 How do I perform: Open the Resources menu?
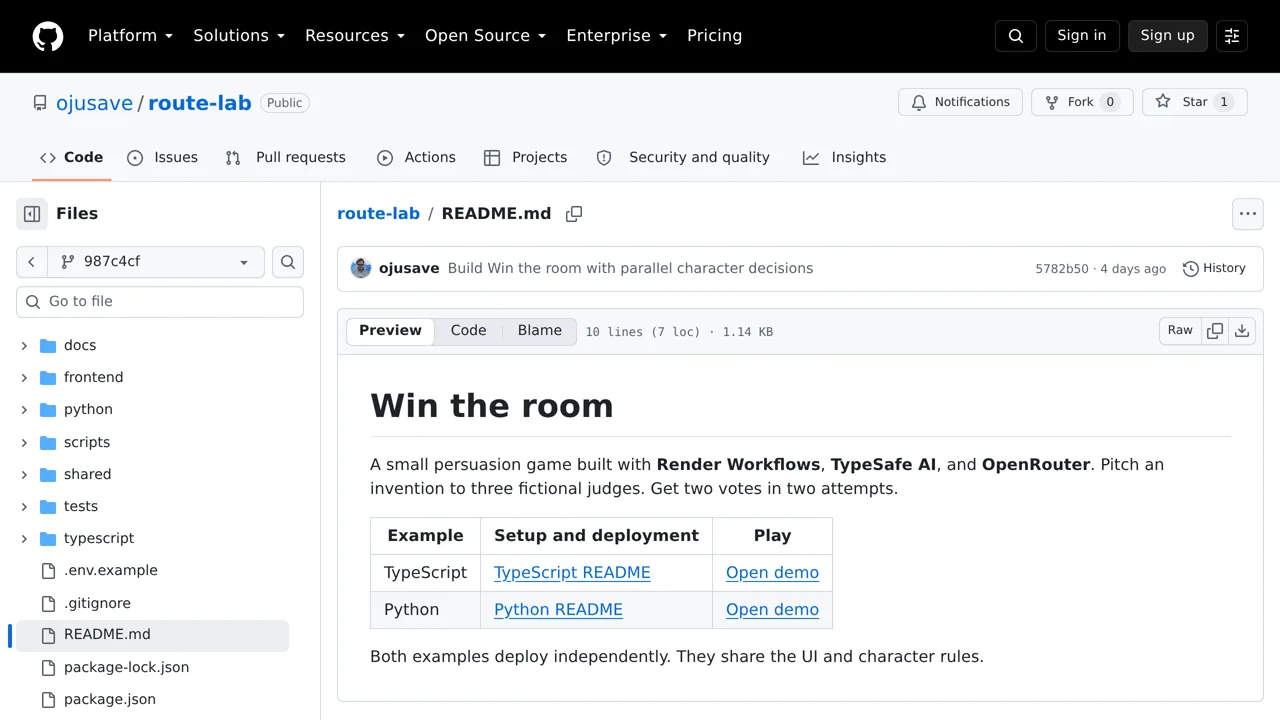[354, 36]
